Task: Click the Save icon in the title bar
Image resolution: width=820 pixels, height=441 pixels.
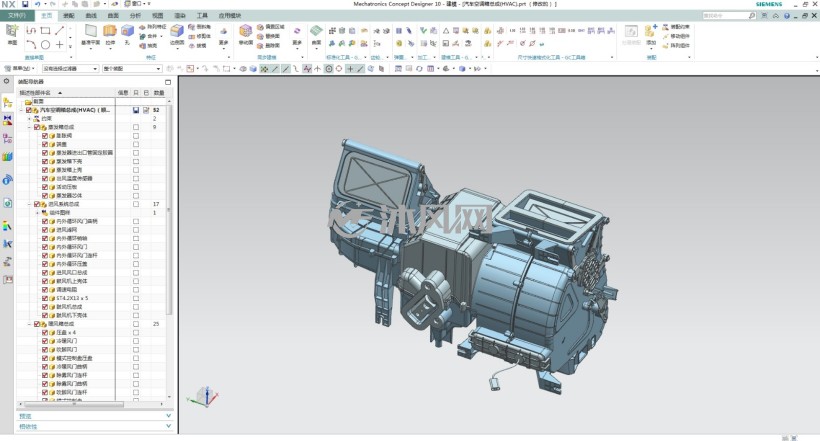Action: pyautogui.click(x=25, y=4)
